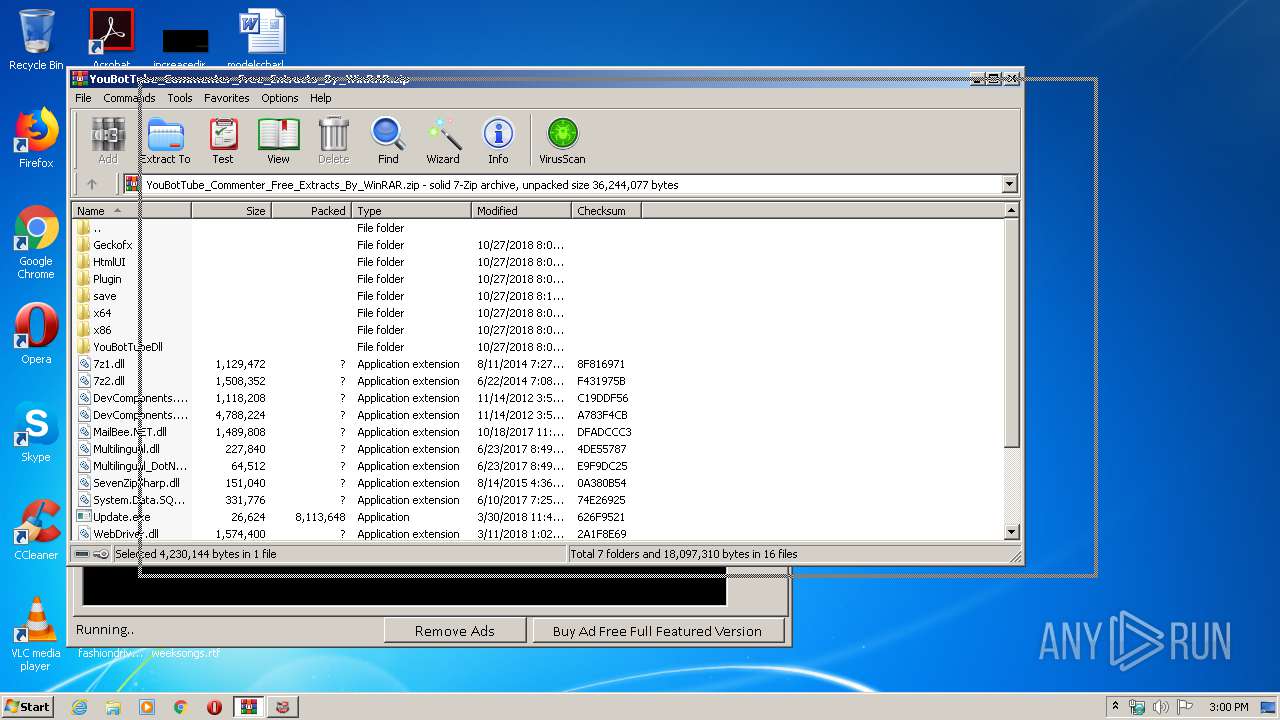Click the Extract To toolbar icon

[165, 140]
